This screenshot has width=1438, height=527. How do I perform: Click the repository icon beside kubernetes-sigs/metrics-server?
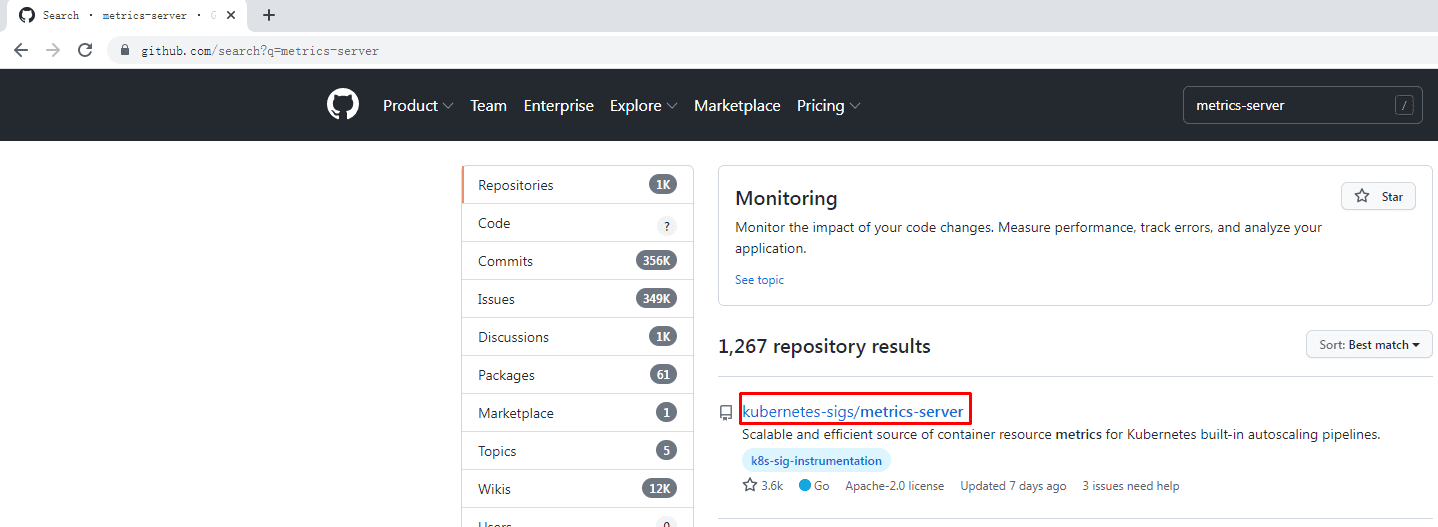click(726, 412)
